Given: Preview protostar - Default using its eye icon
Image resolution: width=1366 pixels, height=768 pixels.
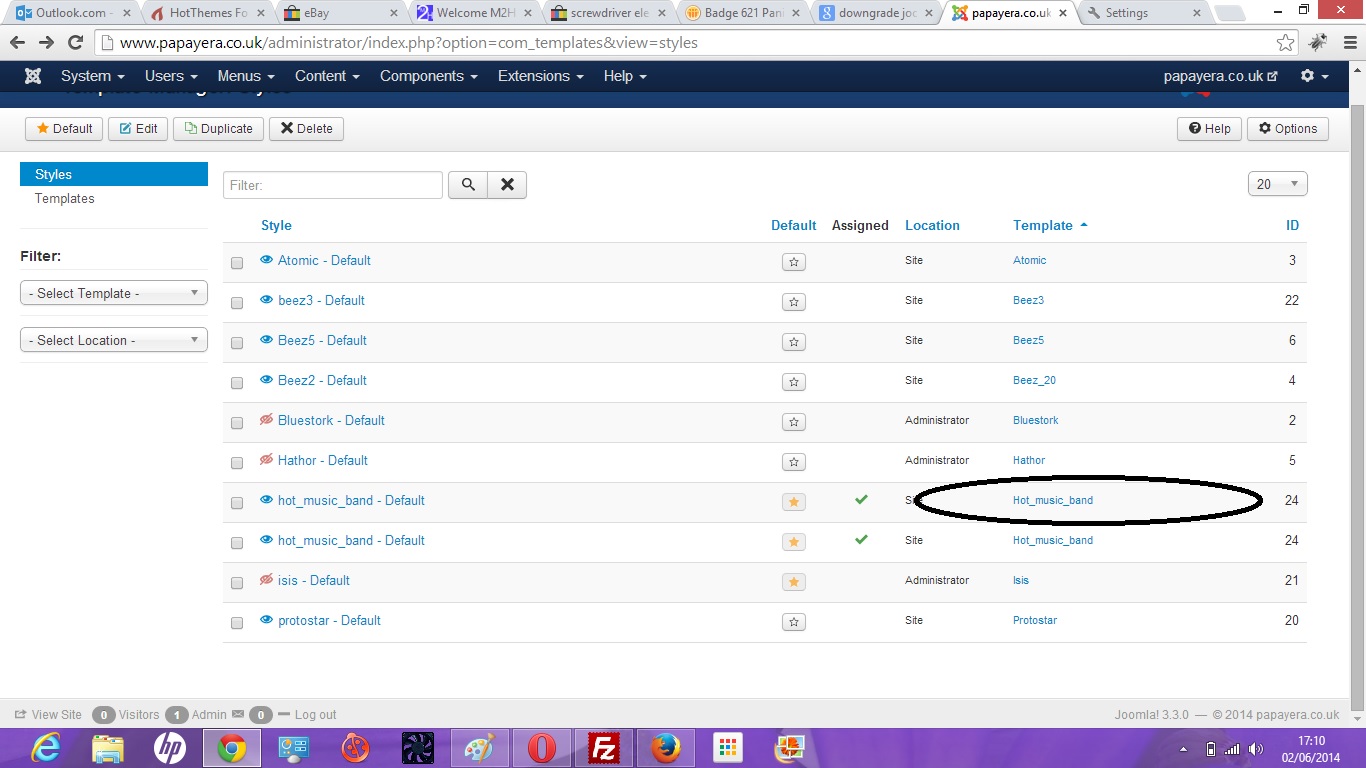Looking at the screenshot, I should coord(266,620).
